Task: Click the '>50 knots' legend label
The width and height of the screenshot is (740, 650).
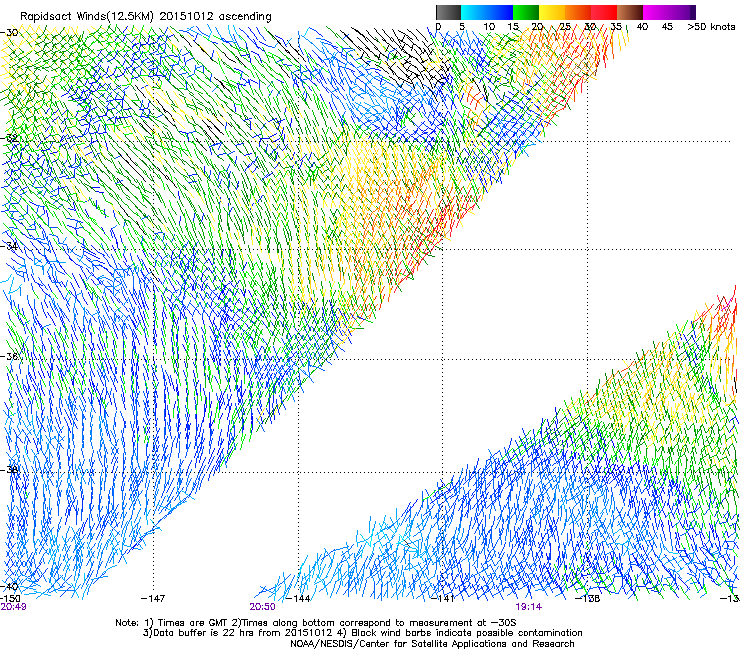Action: 711,27
